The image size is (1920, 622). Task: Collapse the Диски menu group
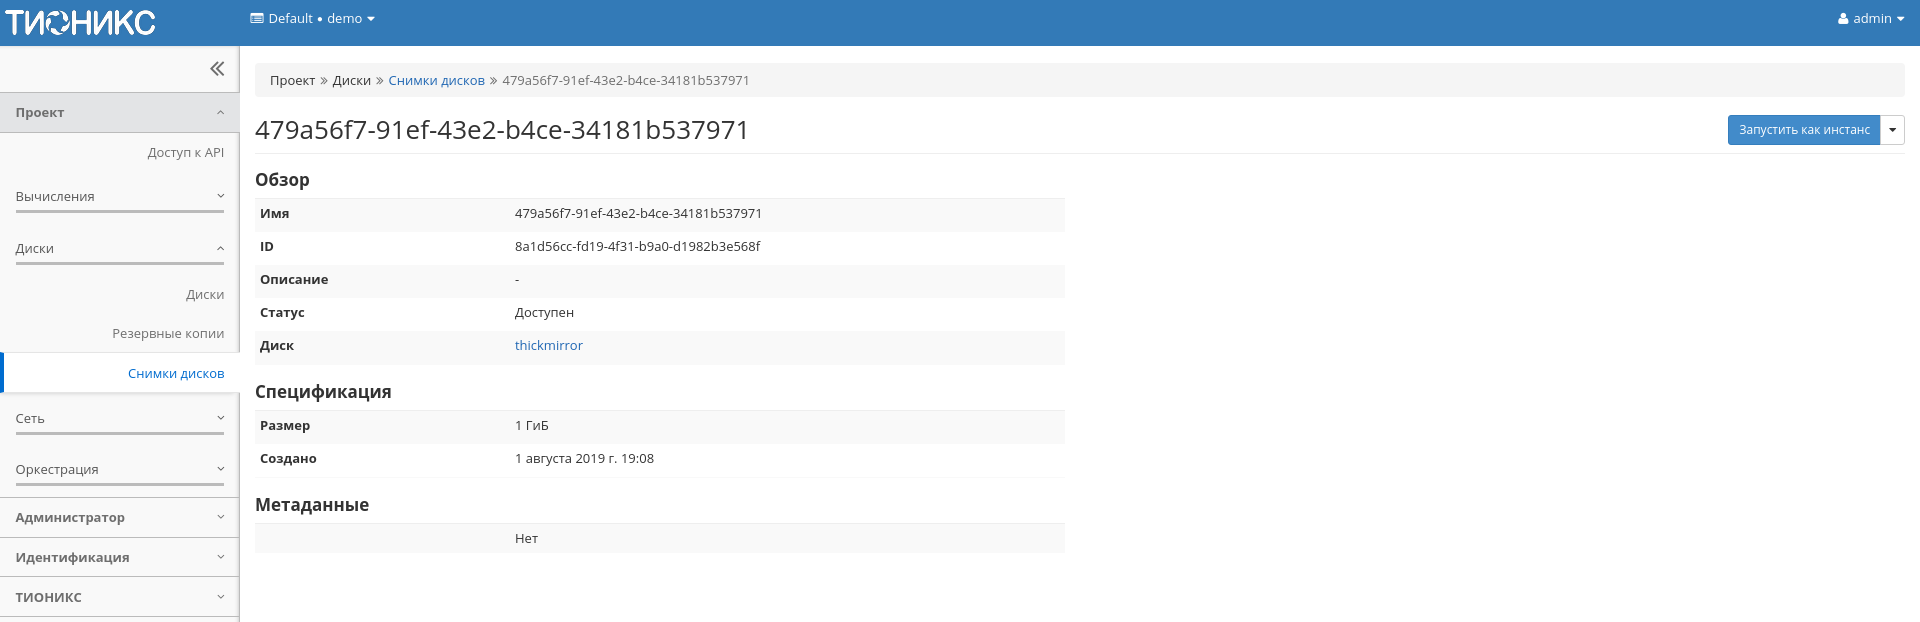pos(119,249)
